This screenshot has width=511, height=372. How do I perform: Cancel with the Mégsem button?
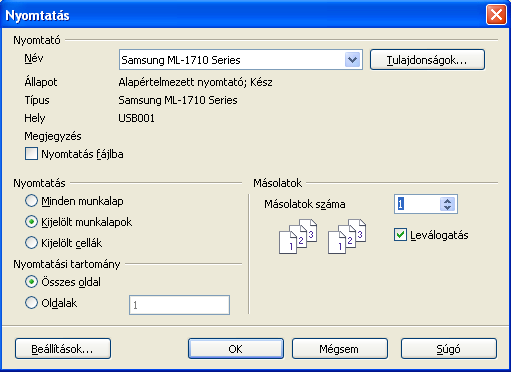click(x=340, y=349)
